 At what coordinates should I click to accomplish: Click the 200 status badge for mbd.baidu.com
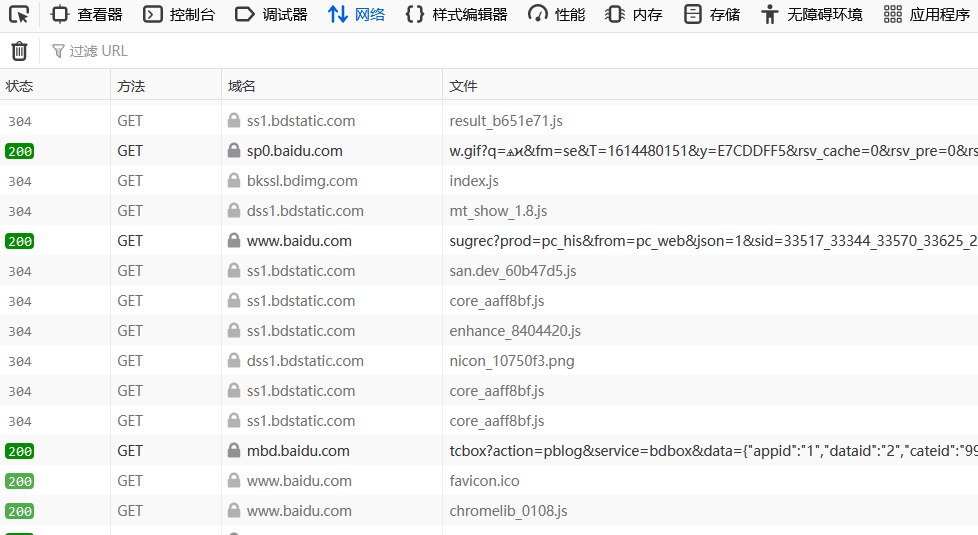(x=19, y=451)
